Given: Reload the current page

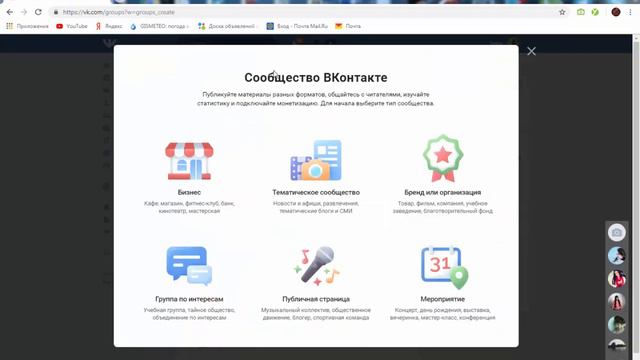Looking at the screenshot, I should click(38, 12).
